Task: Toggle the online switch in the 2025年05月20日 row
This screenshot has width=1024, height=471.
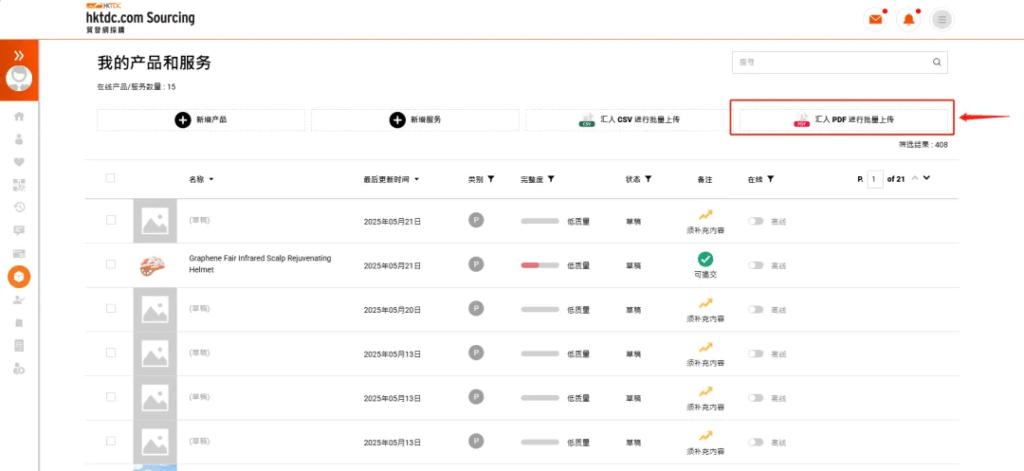Action: (756, 310)
